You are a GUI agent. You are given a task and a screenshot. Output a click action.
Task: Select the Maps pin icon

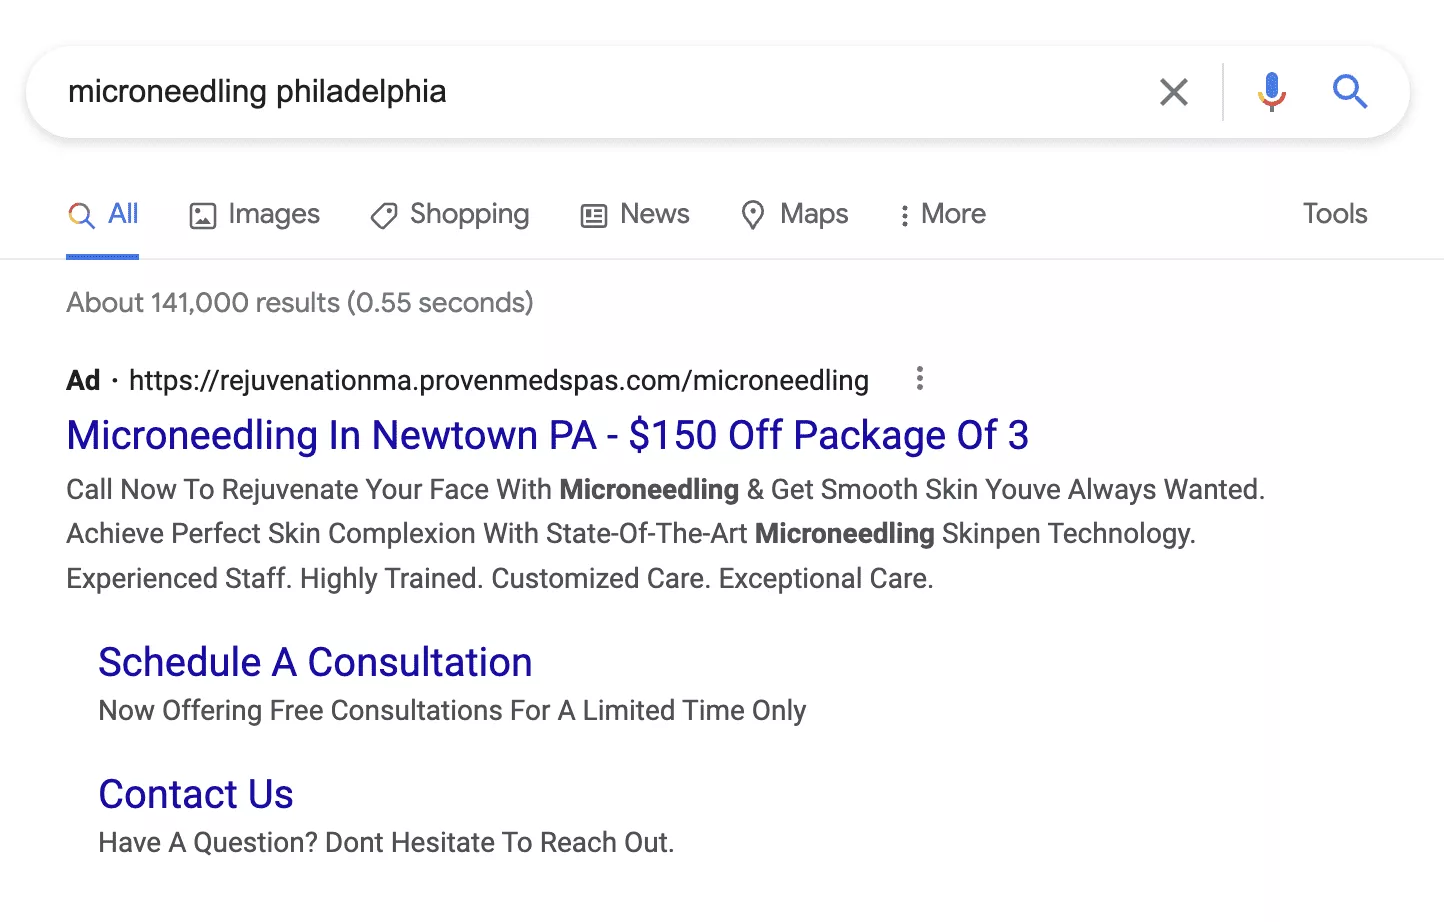pyautogui.click(x=754, y=214)
